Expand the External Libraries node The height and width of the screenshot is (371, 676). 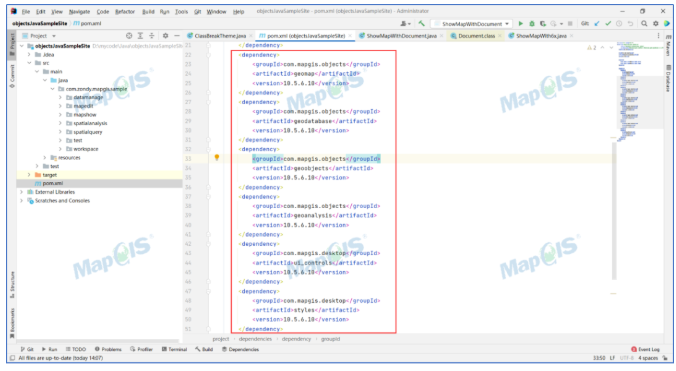click(22, 192)
